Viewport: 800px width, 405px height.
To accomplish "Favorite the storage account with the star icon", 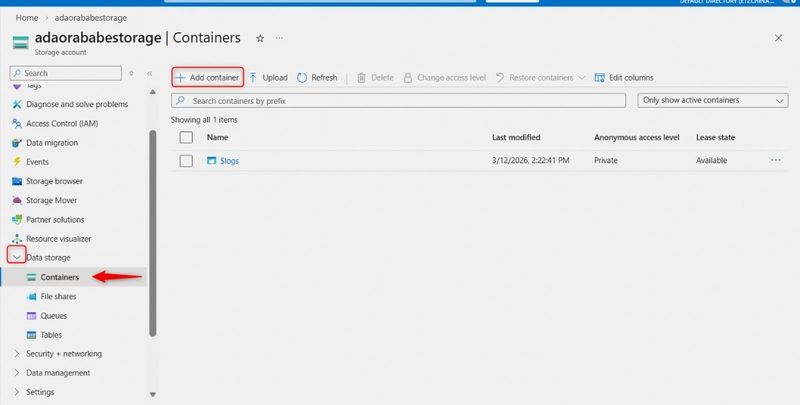I will click(x=260, y=38).
